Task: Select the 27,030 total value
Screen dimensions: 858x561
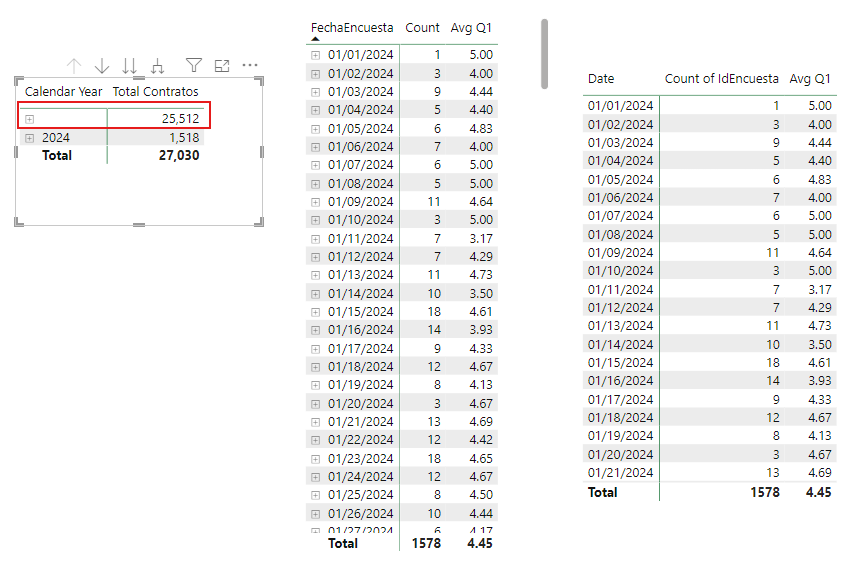Action: tap(179, 155)
